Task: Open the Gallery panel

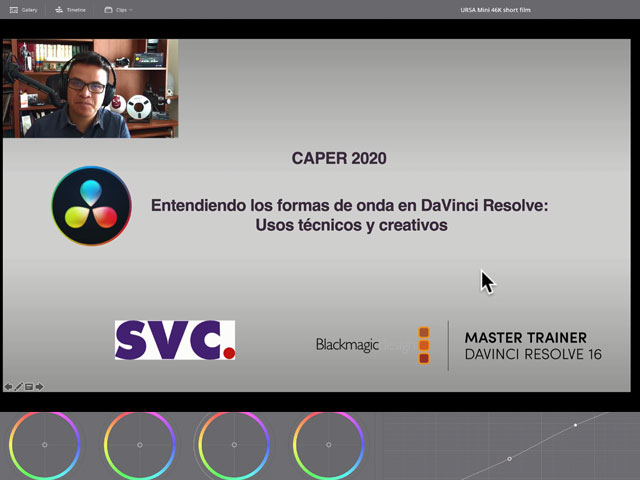Action: point(23,10)
